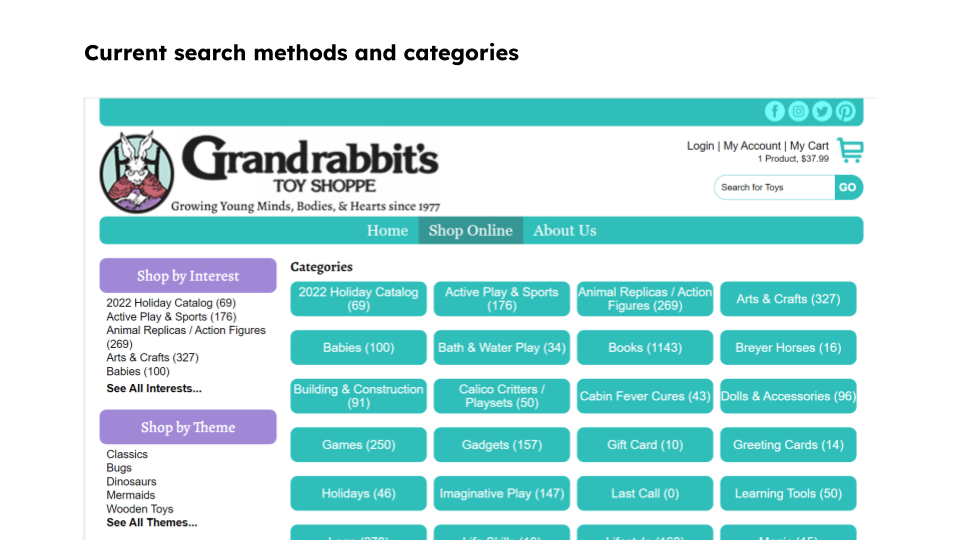The image size is (960, 540).
Task: Open the Pinterest social icon
Action: click(x=846, y=111)
